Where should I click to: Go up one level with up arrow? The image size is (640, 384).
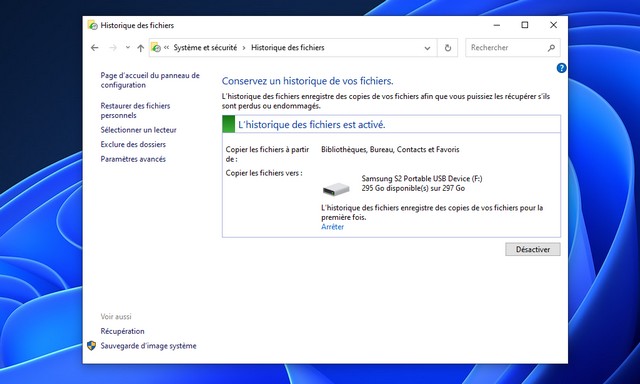coord(140,48)
